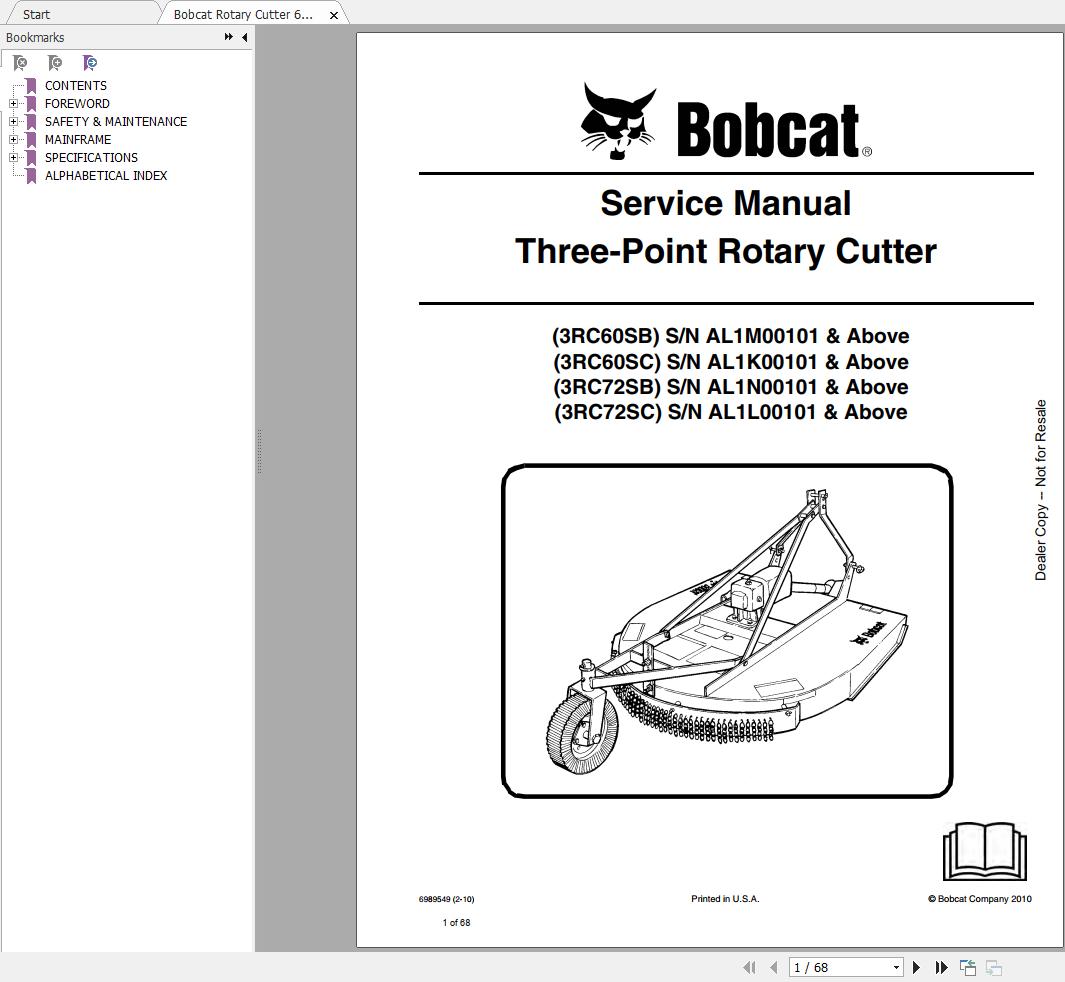The image size is (1065, 982).
Task: Expand the SAFETY & MAINTENANCE bookmark
Action: coord(13,122)
